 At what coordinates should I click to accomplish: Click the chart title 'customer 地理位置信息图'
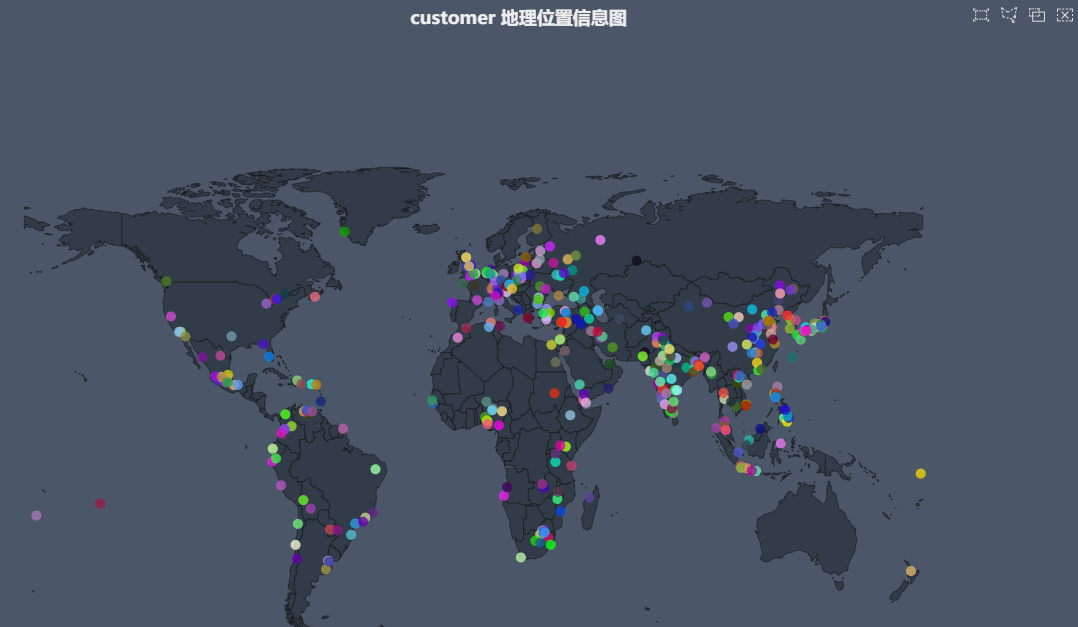pos(518,18)
